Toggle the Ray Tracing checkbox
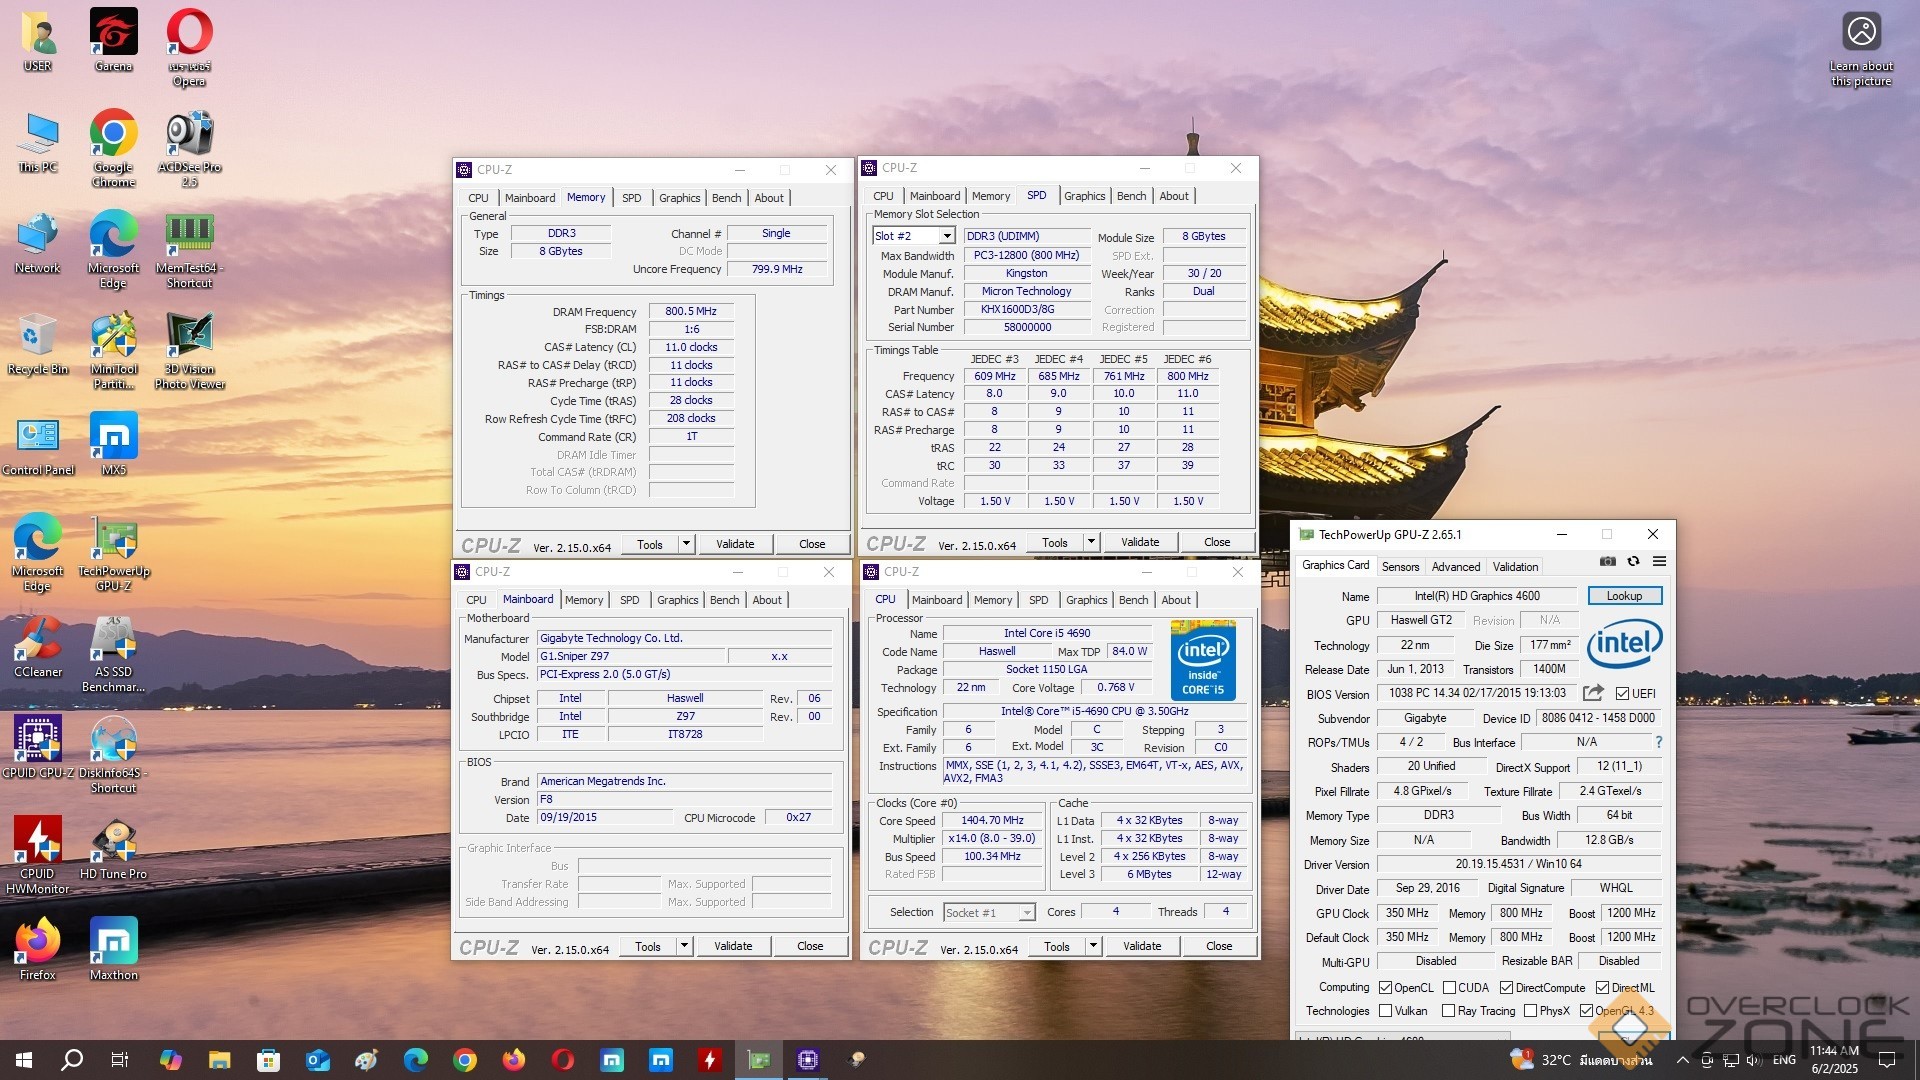 (1448, 1011)
